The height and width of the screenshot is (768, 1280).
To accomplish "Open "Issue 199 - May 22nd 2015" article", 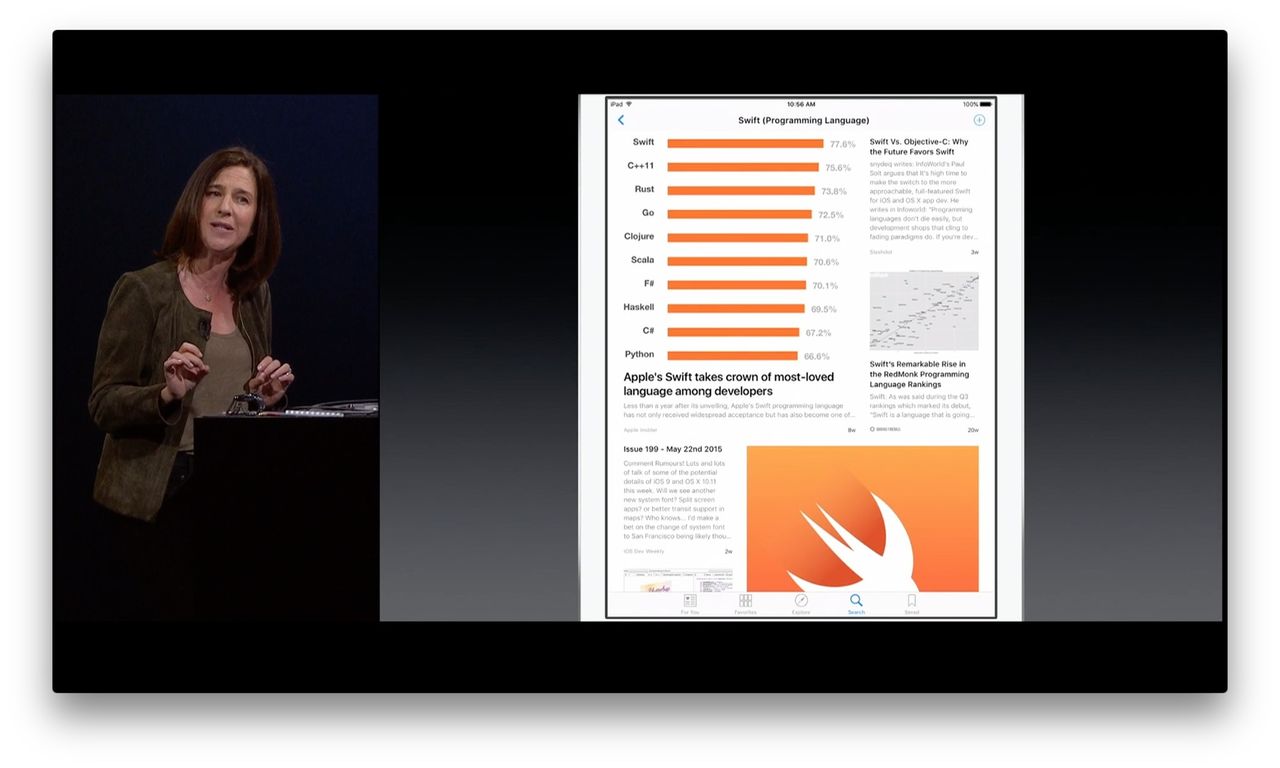I will tap(673, 449).
